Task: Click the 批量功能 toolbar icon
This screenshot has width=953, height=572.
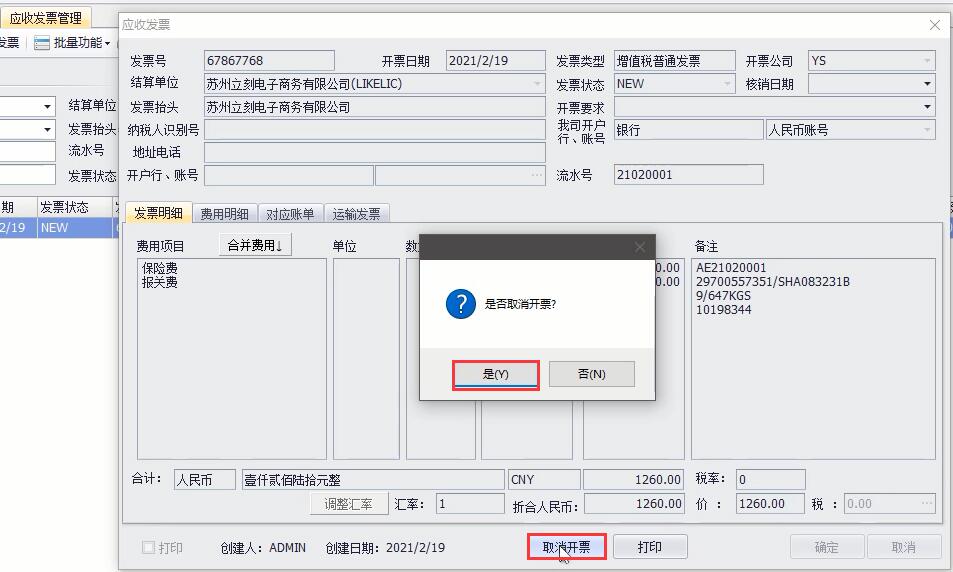Action: click(x=42, y=43)
